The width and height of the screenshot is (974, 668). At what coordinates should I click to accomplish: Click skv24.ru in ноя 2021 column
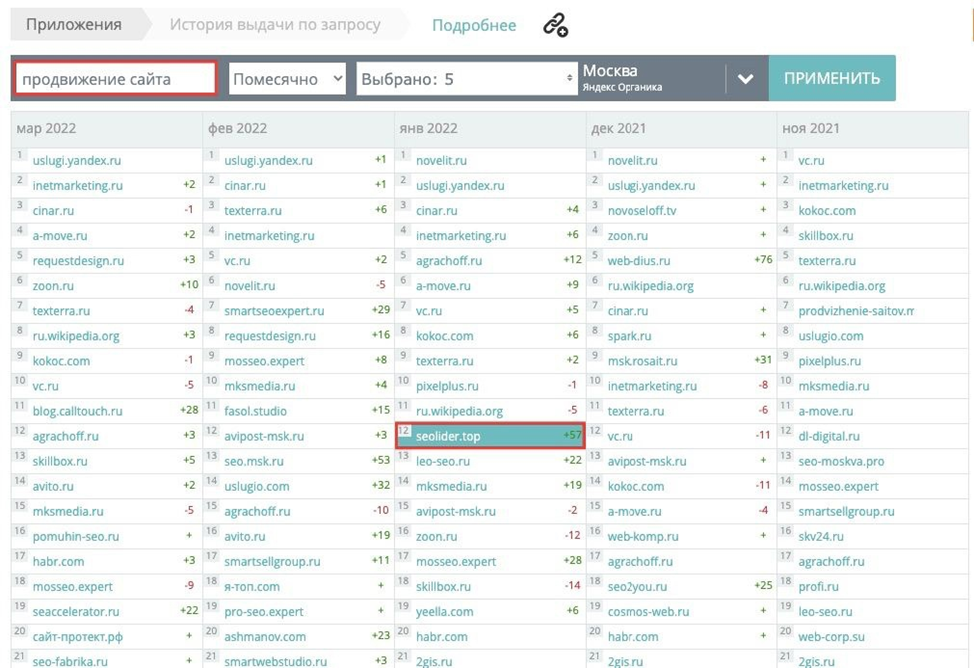click(x=821, y=536)
